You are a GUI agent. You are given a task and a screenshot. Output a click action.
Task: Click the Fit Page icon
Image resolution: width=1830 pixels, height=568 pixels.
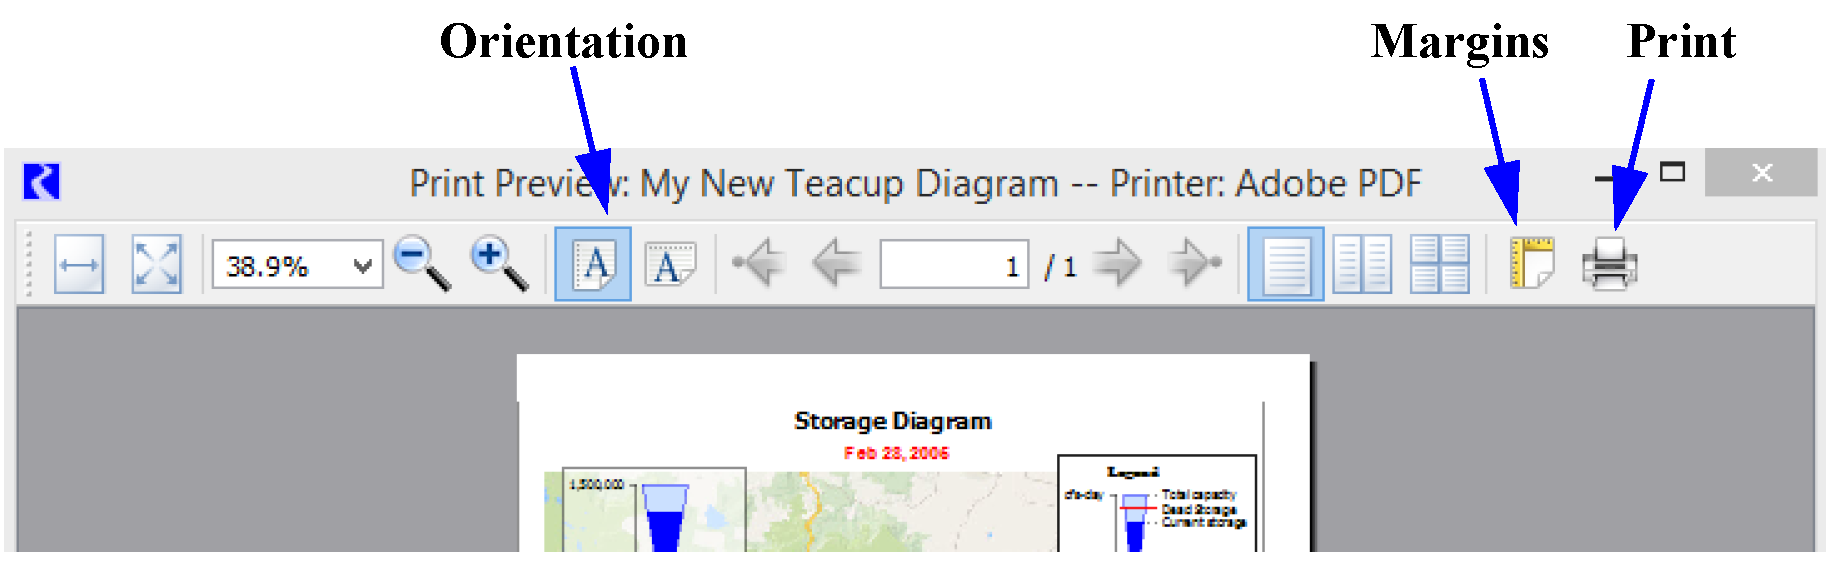point(156,265)
